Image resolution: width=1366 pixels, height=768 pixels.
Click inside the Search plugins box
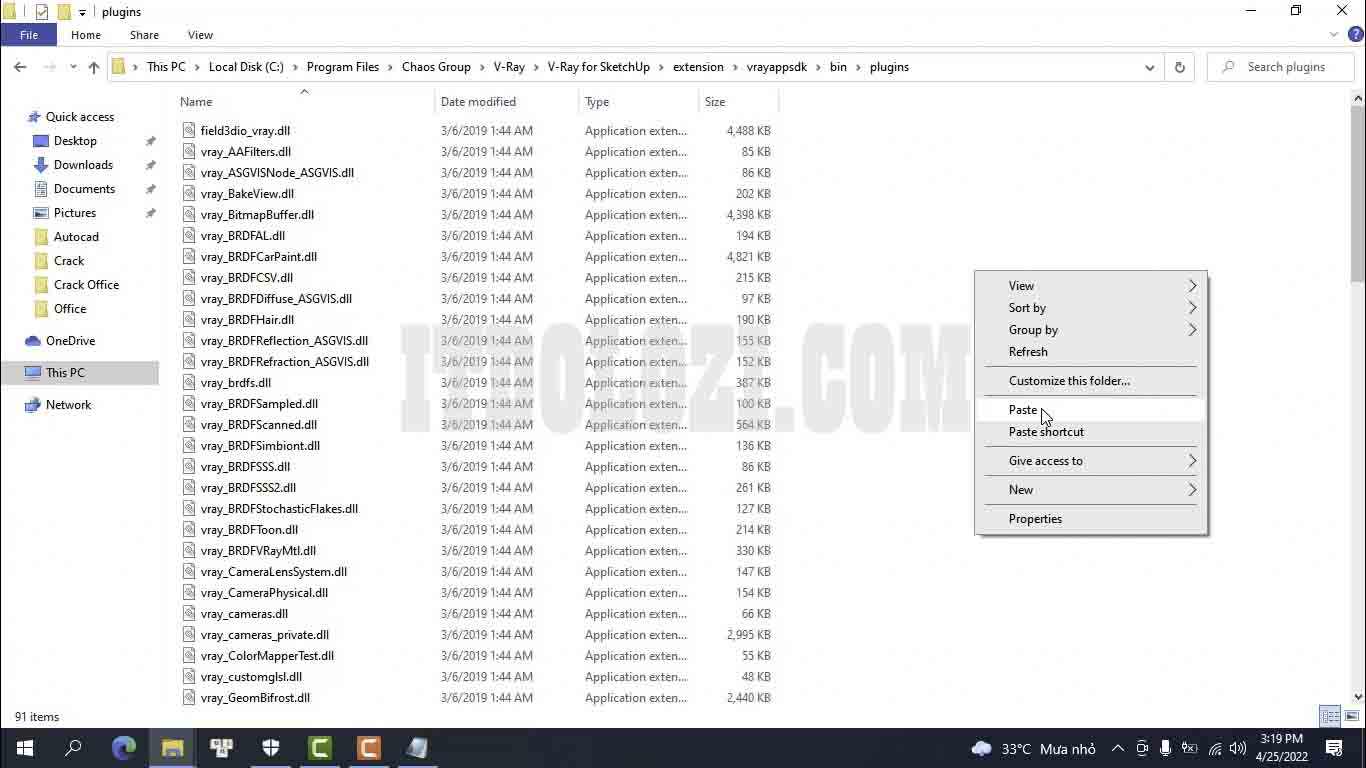tap(1285, 67)
